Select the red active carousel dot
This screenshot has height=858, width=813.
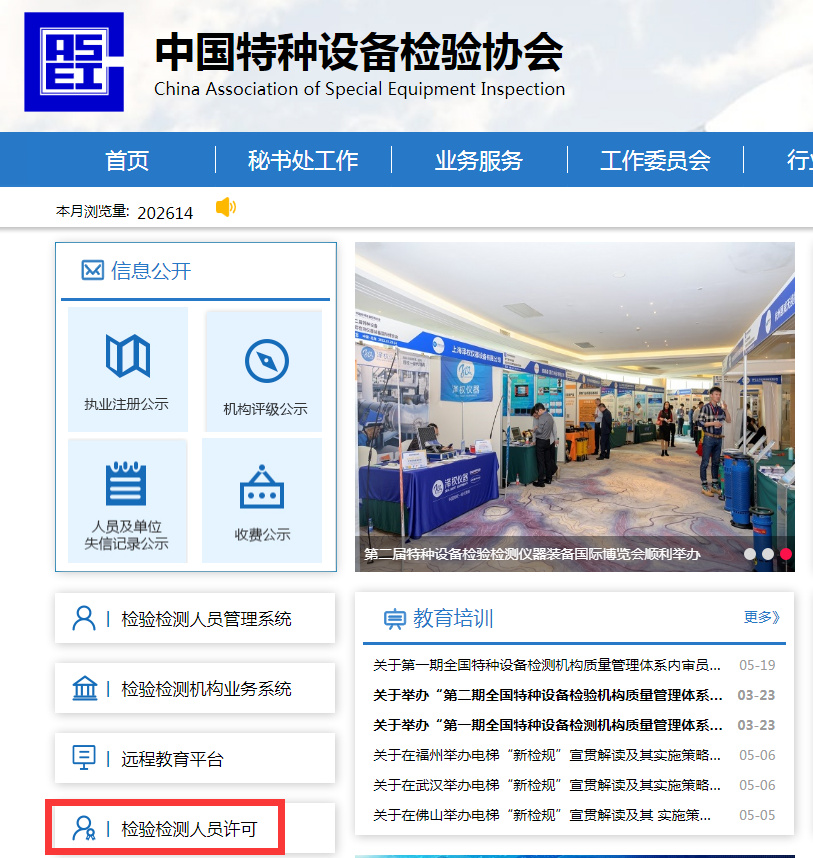click(x=786, y=553)
